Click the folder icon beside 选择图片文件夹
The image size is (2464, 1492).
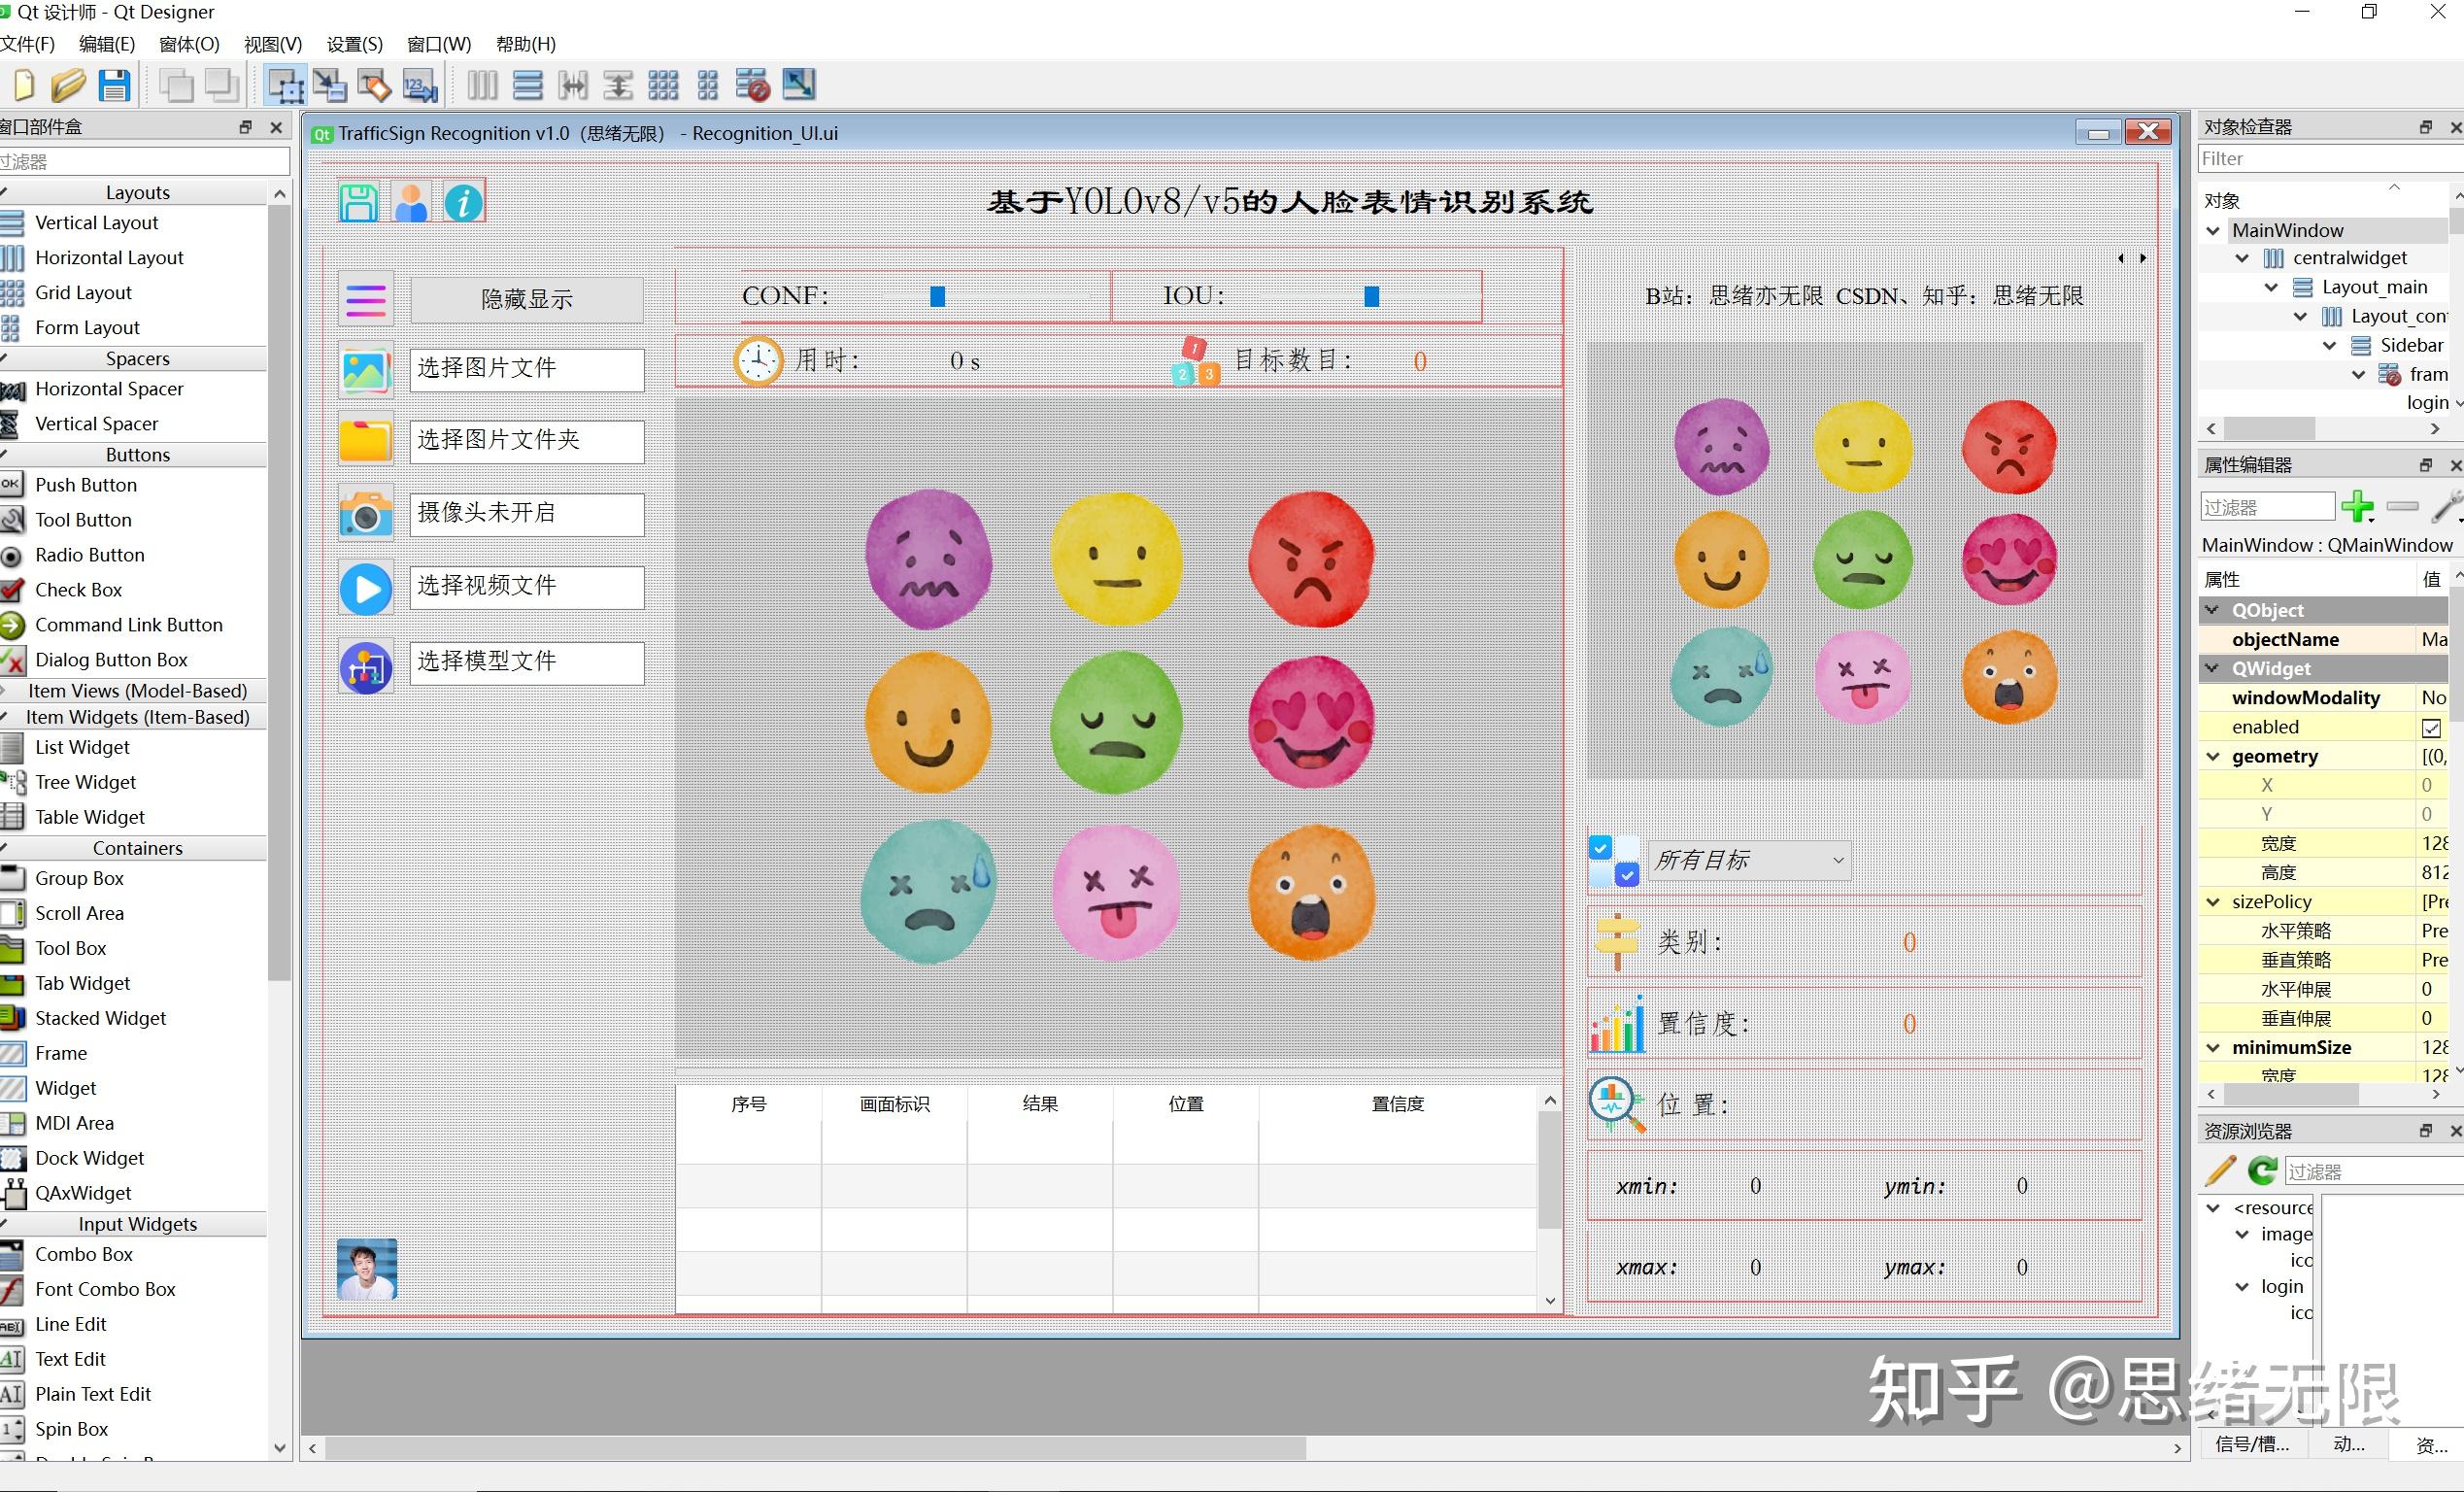pyautogui.click(x=365, y=440)
